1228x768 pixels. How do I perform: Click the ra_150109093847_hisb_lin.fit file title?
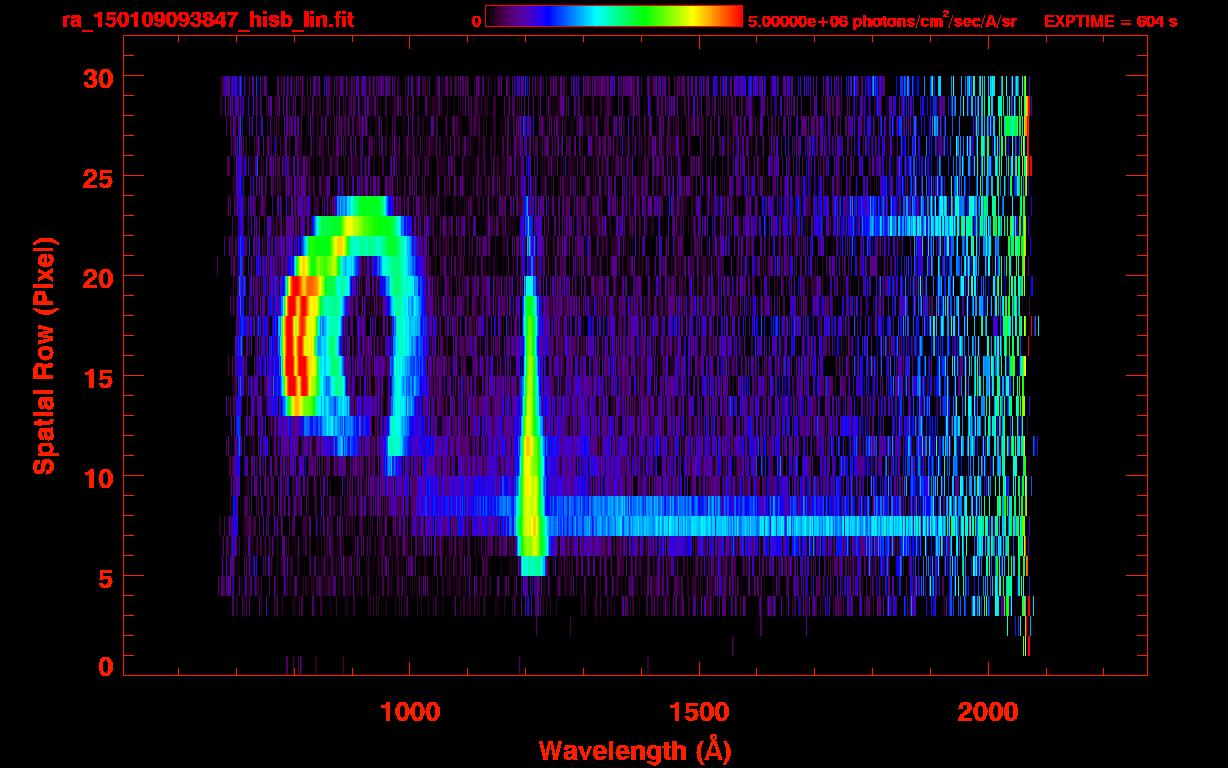pos(207,20)
